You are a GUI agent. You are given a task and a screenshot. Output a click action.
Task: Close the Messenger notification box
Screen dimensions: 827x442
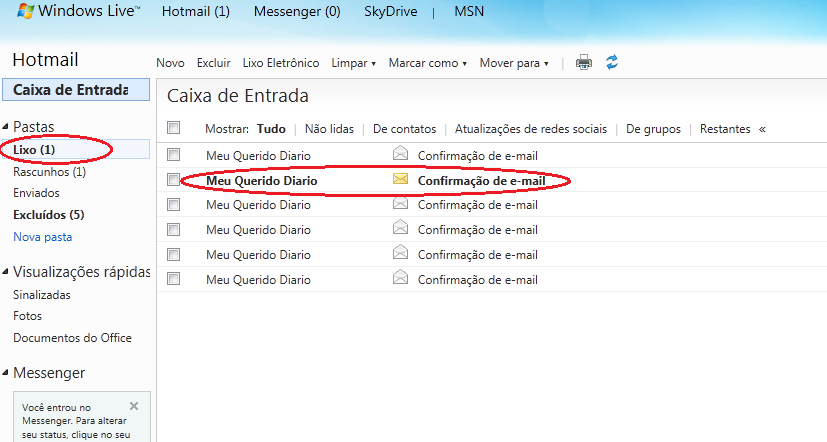(x=134, y=406)
